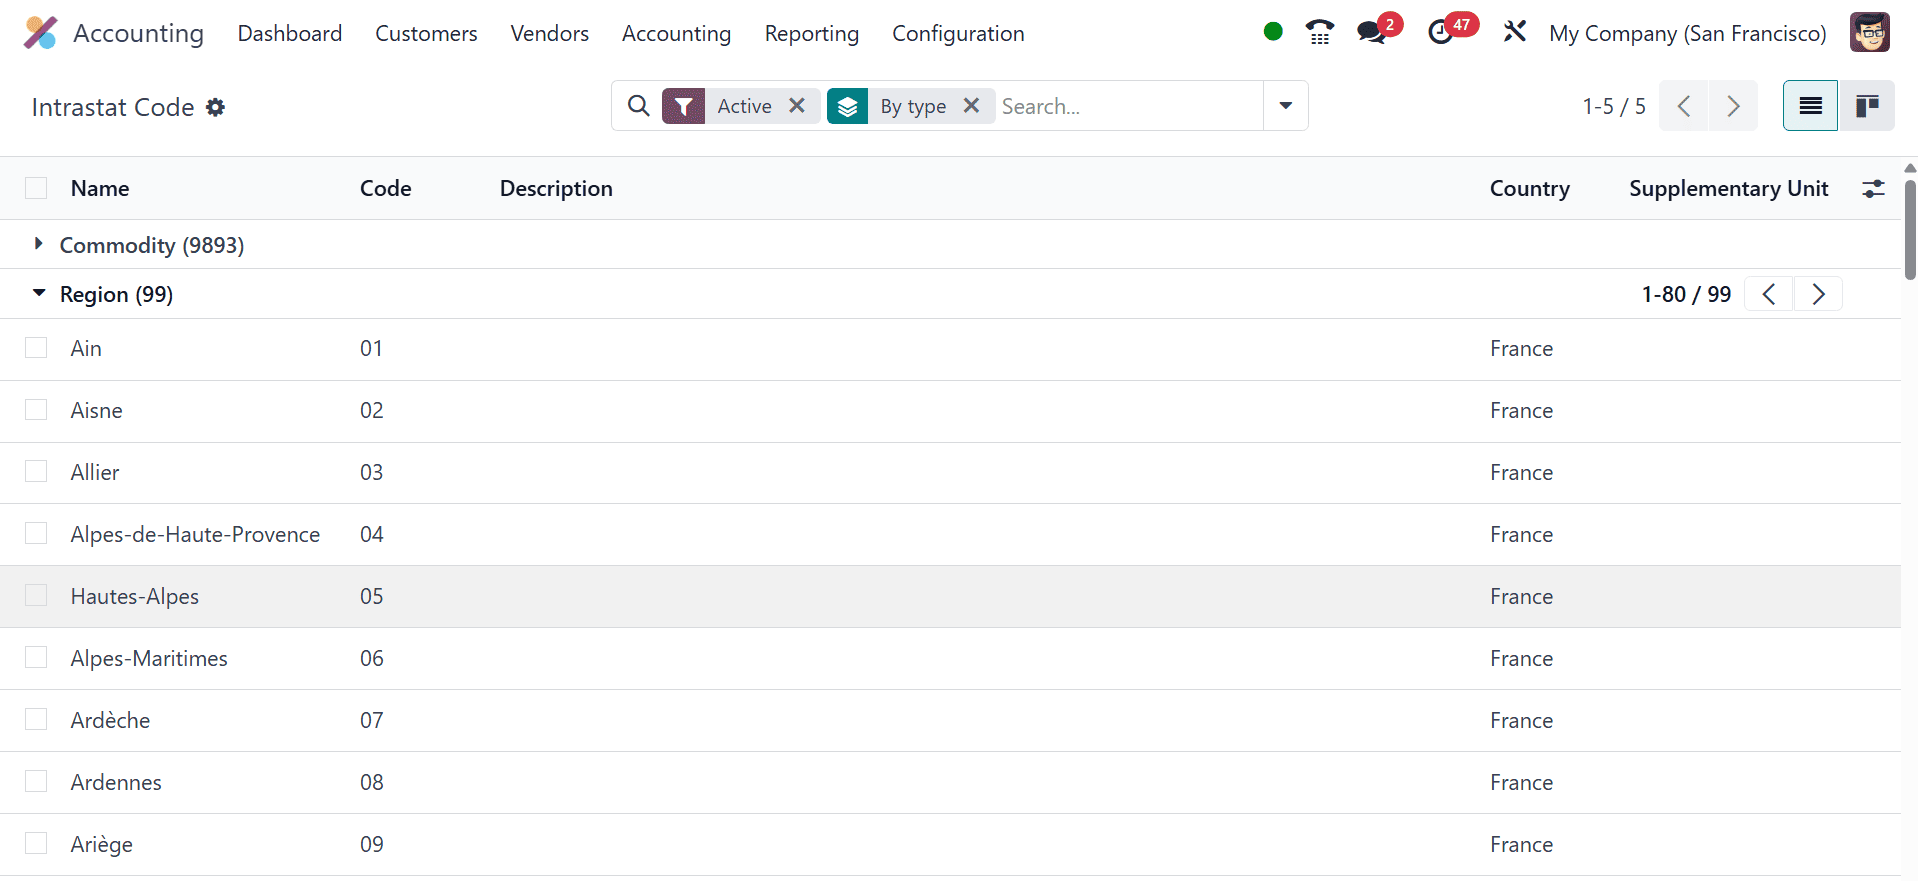Check the Ain row checkbox

tap(36, 348)
